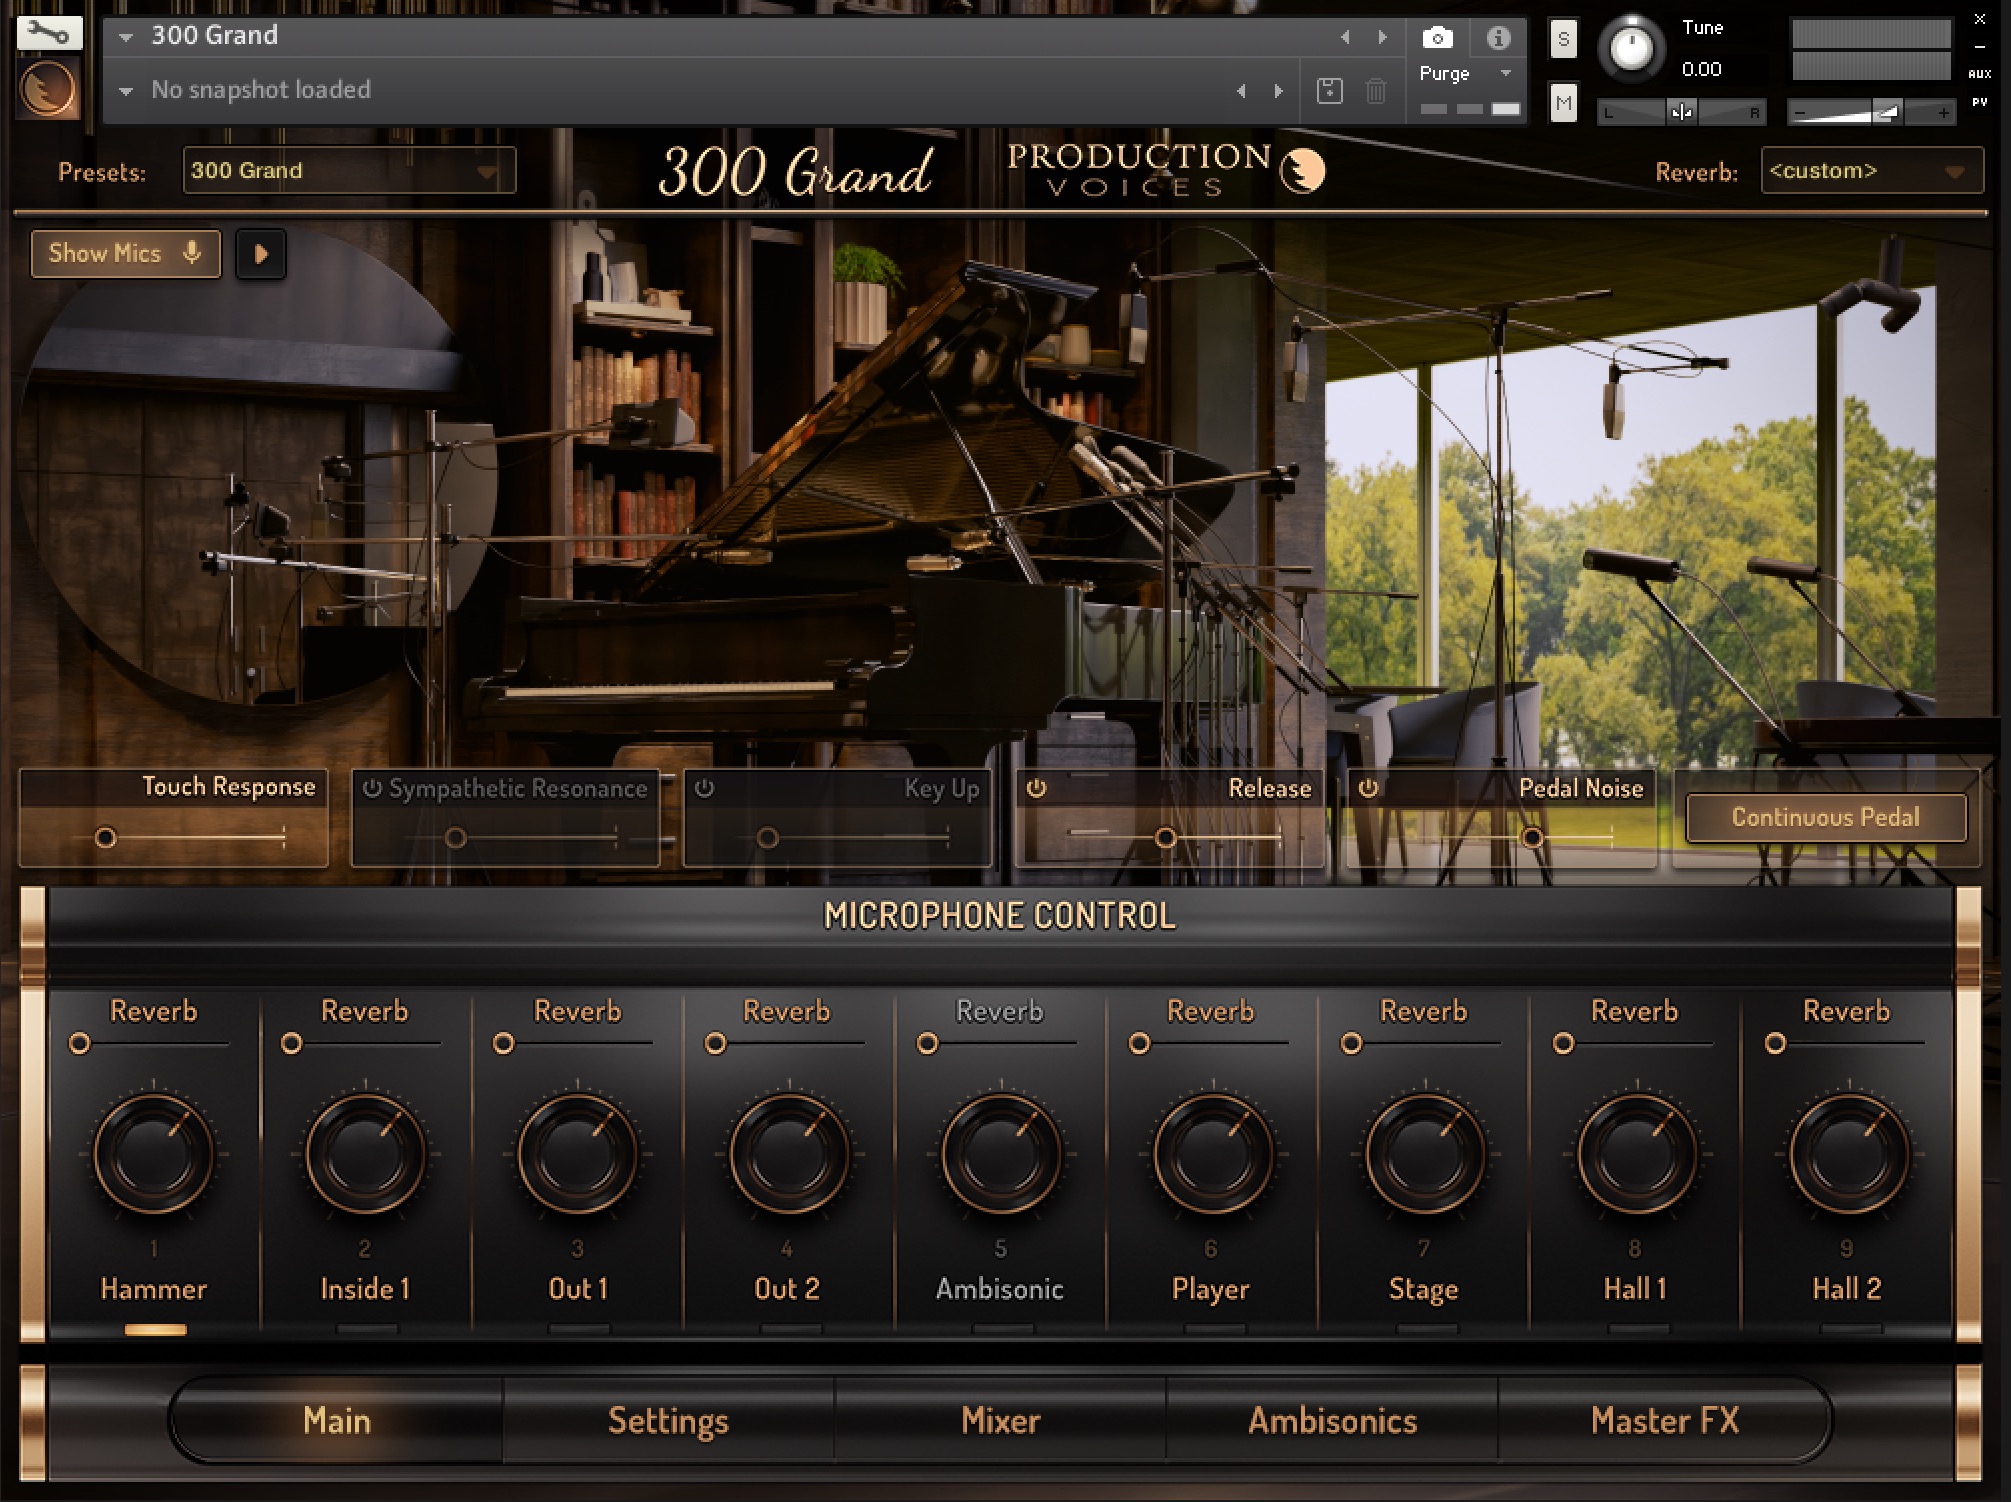Click the Hammer Reverb send slider
This screenshot has height=1502, width=2011.
tap(150, 1044)
